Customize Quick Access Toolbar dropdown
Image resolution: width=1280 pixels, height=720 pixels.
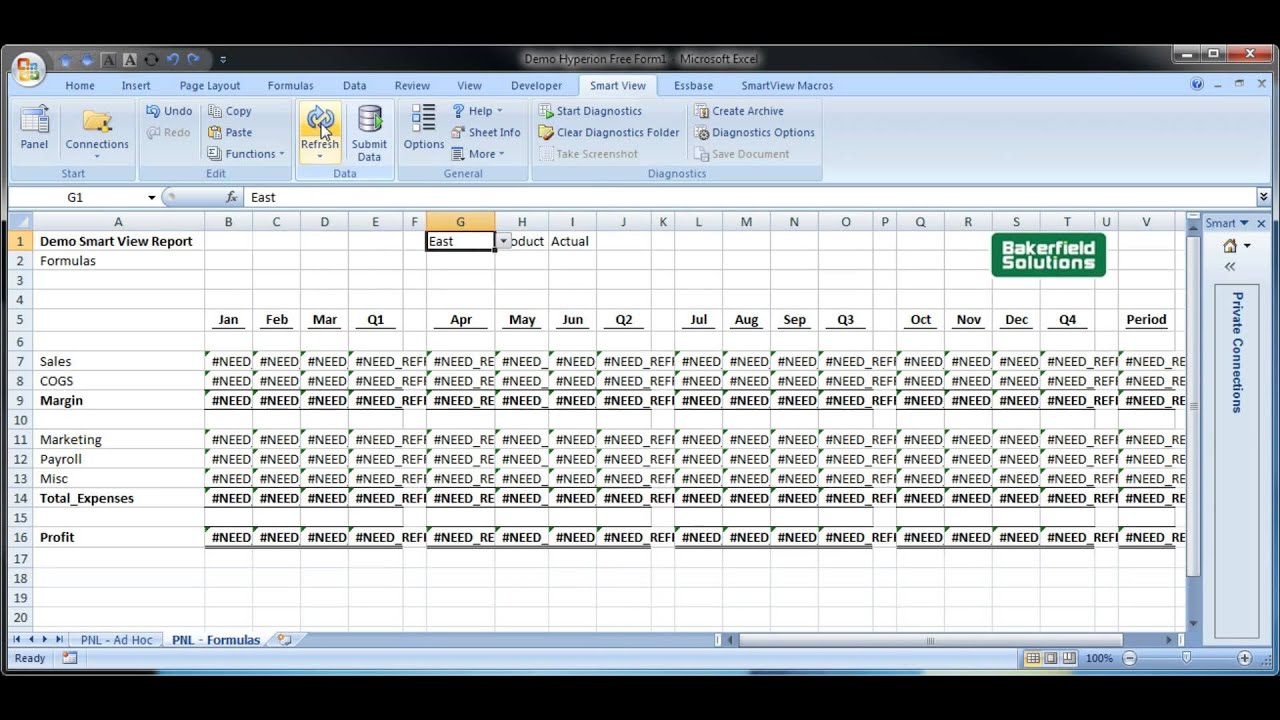click(x=222, y=60)
